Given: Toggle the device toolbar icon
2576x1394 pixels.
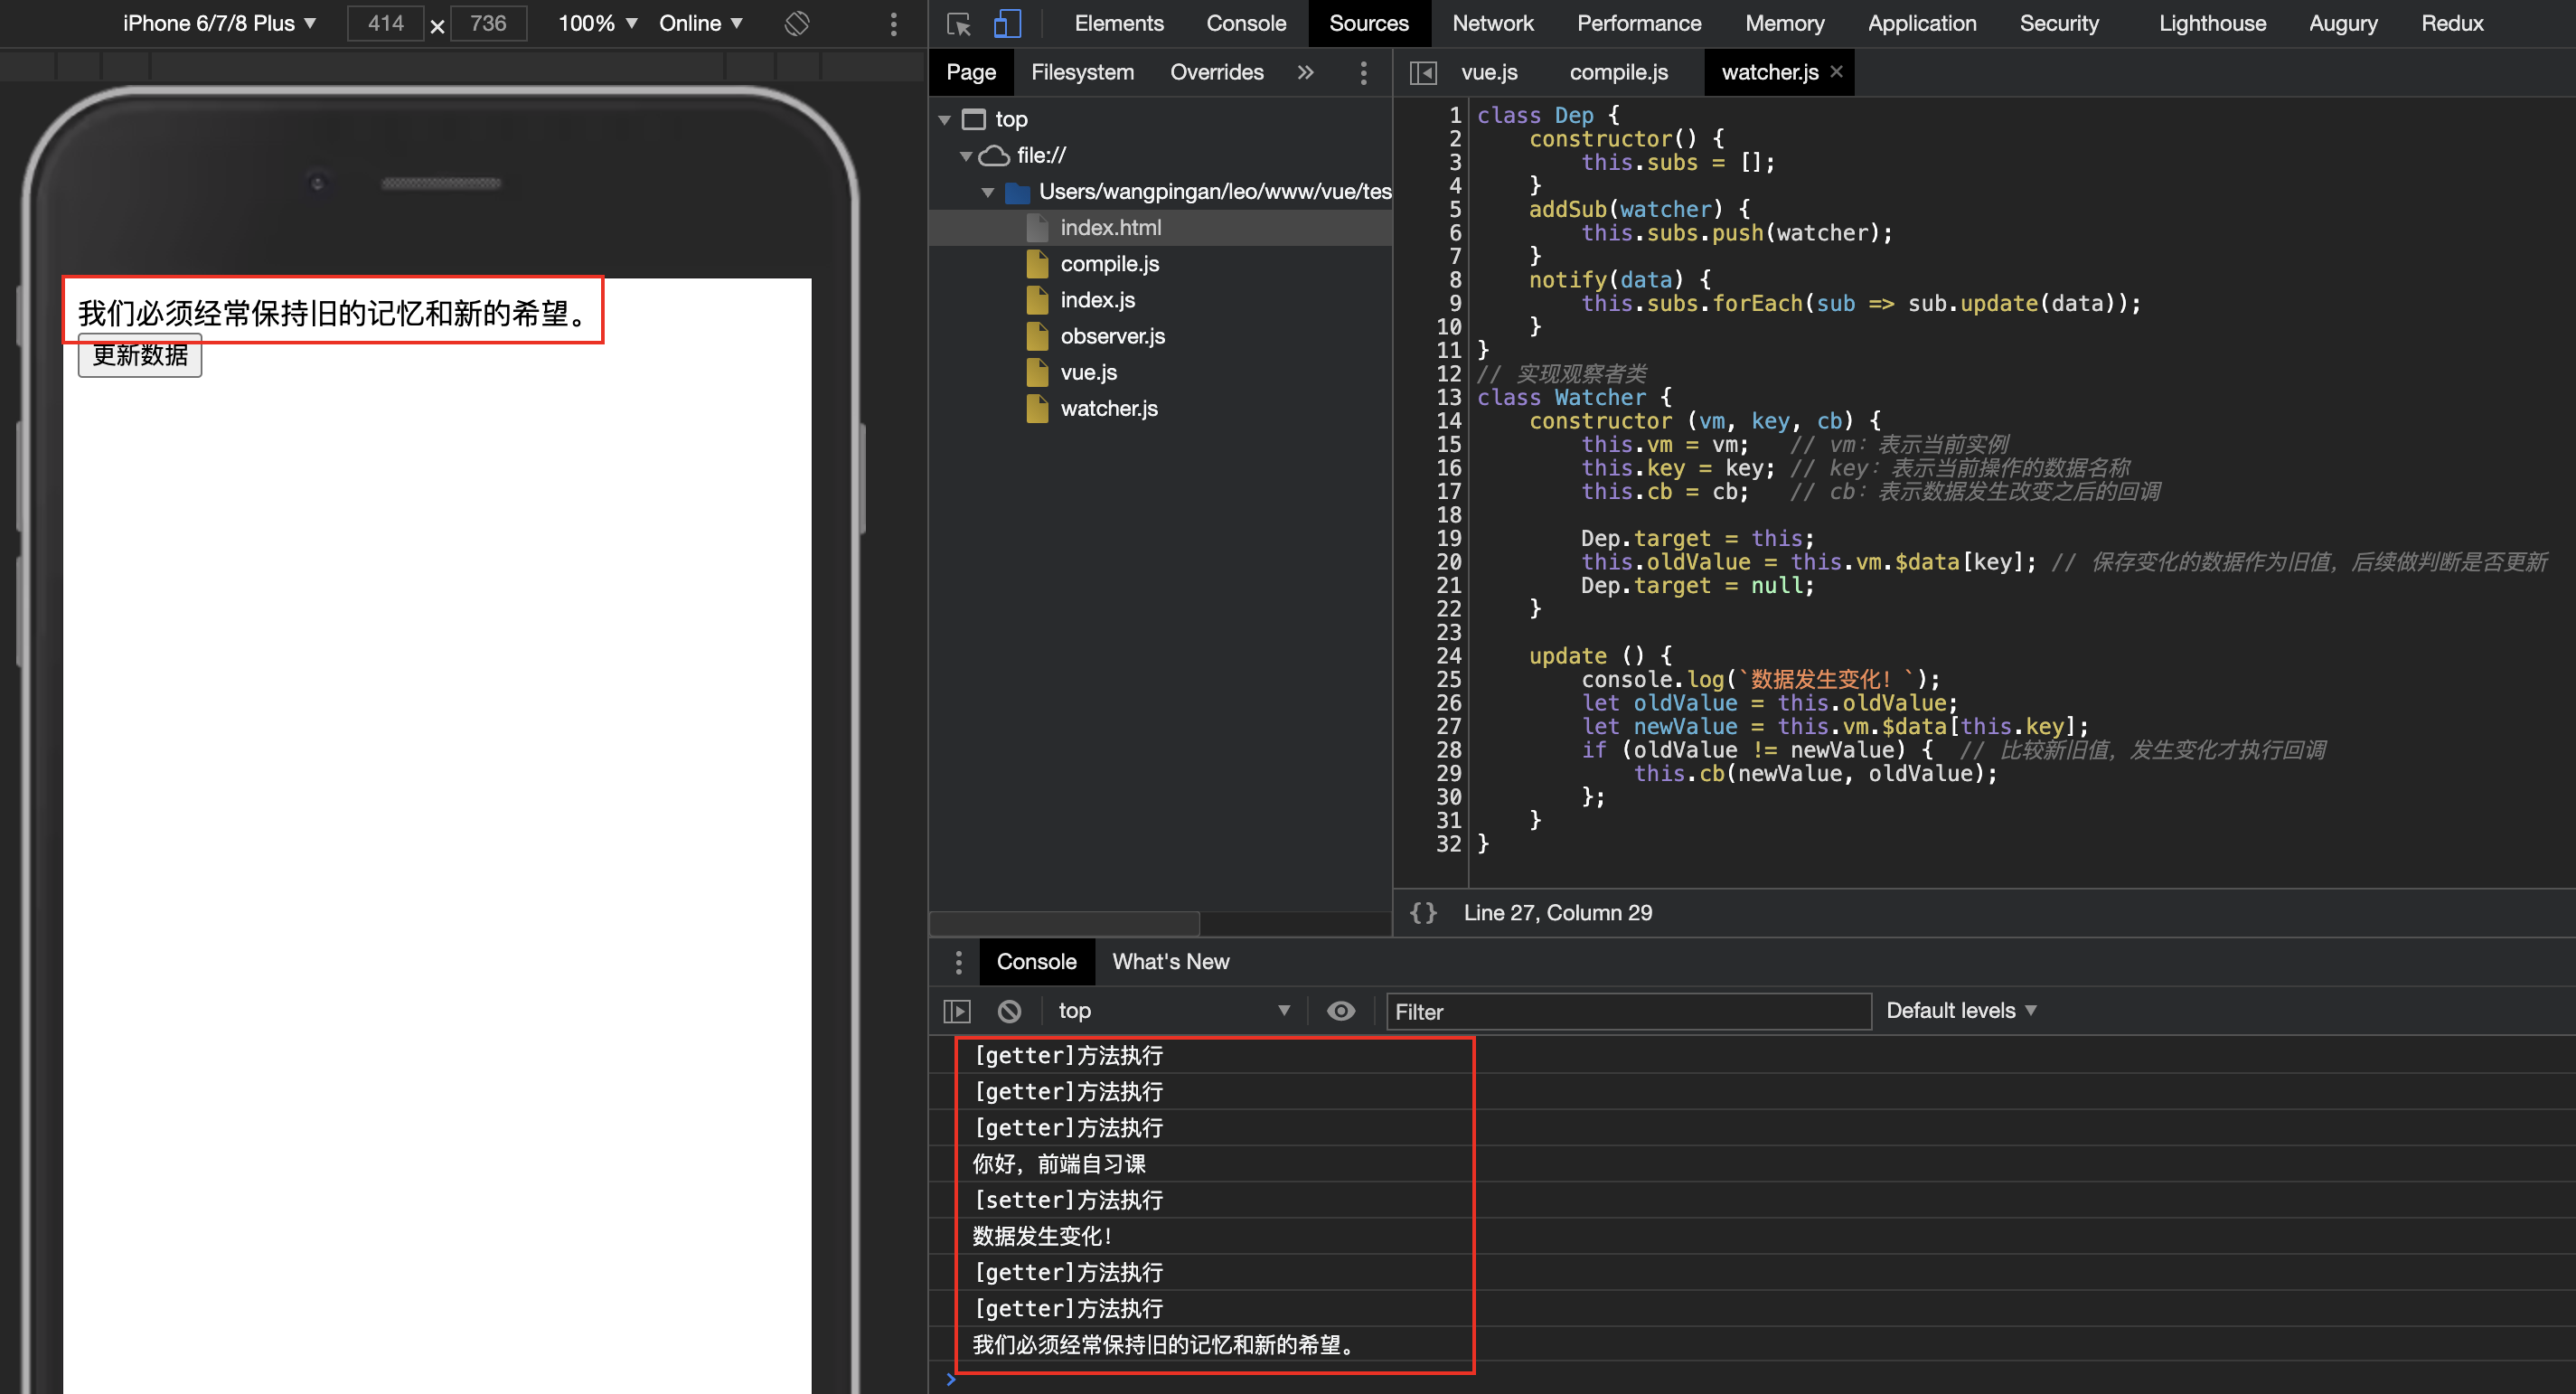Looking at the screenshot, I should coord(1006,23).
